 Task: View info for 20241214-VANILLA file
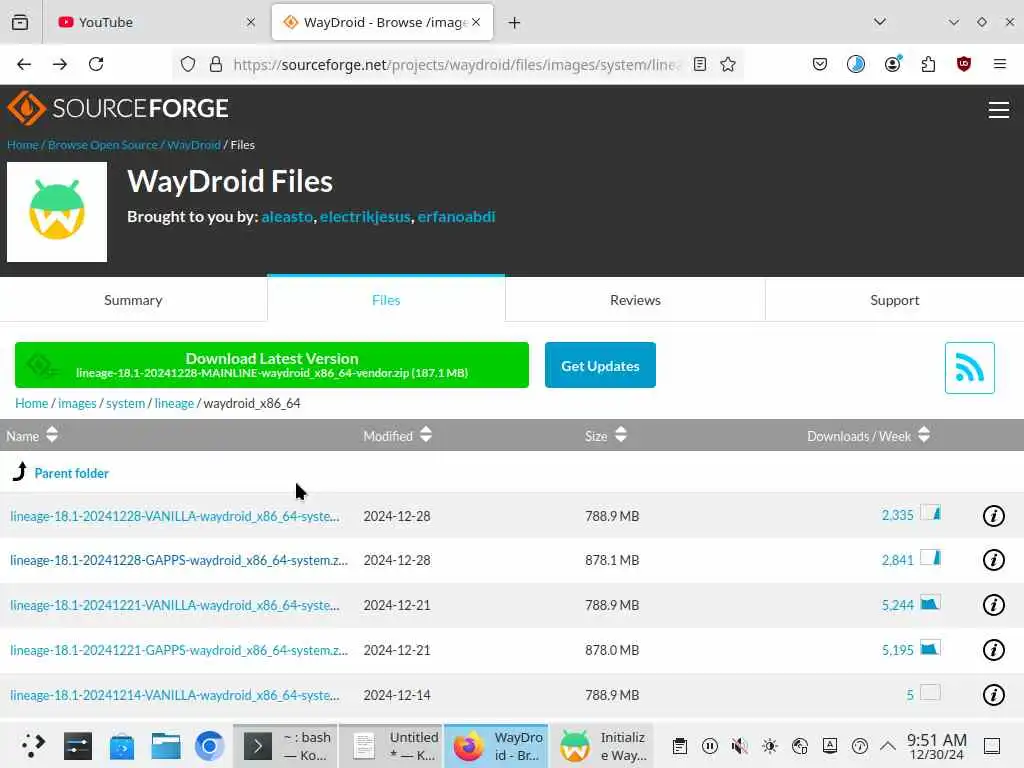[x=993, y=696]
